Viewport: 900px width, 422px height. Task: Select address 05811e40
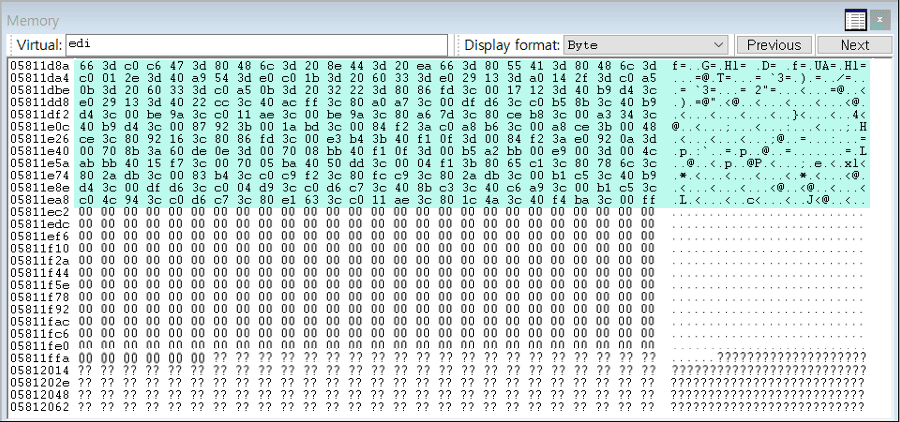click(40, 150)
